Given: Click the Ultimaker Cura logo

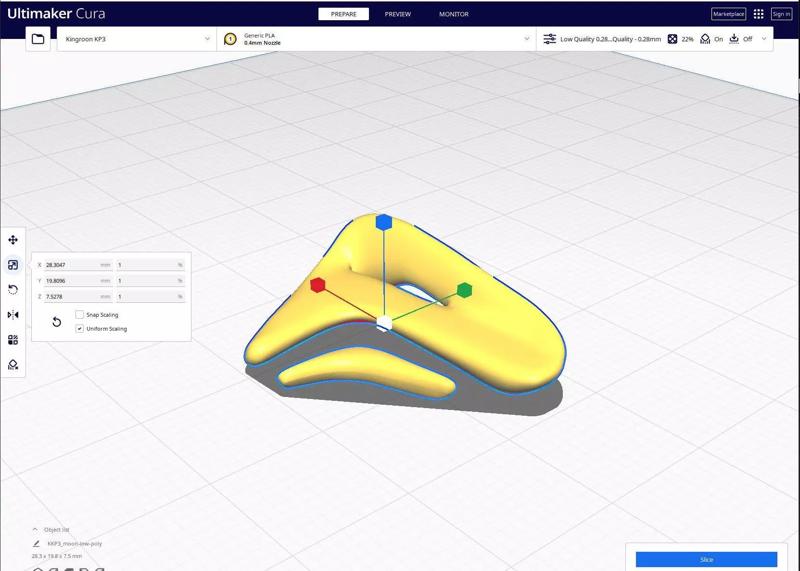Looking at the screenshot, I should pyautogui.click(x=56, y=14).
